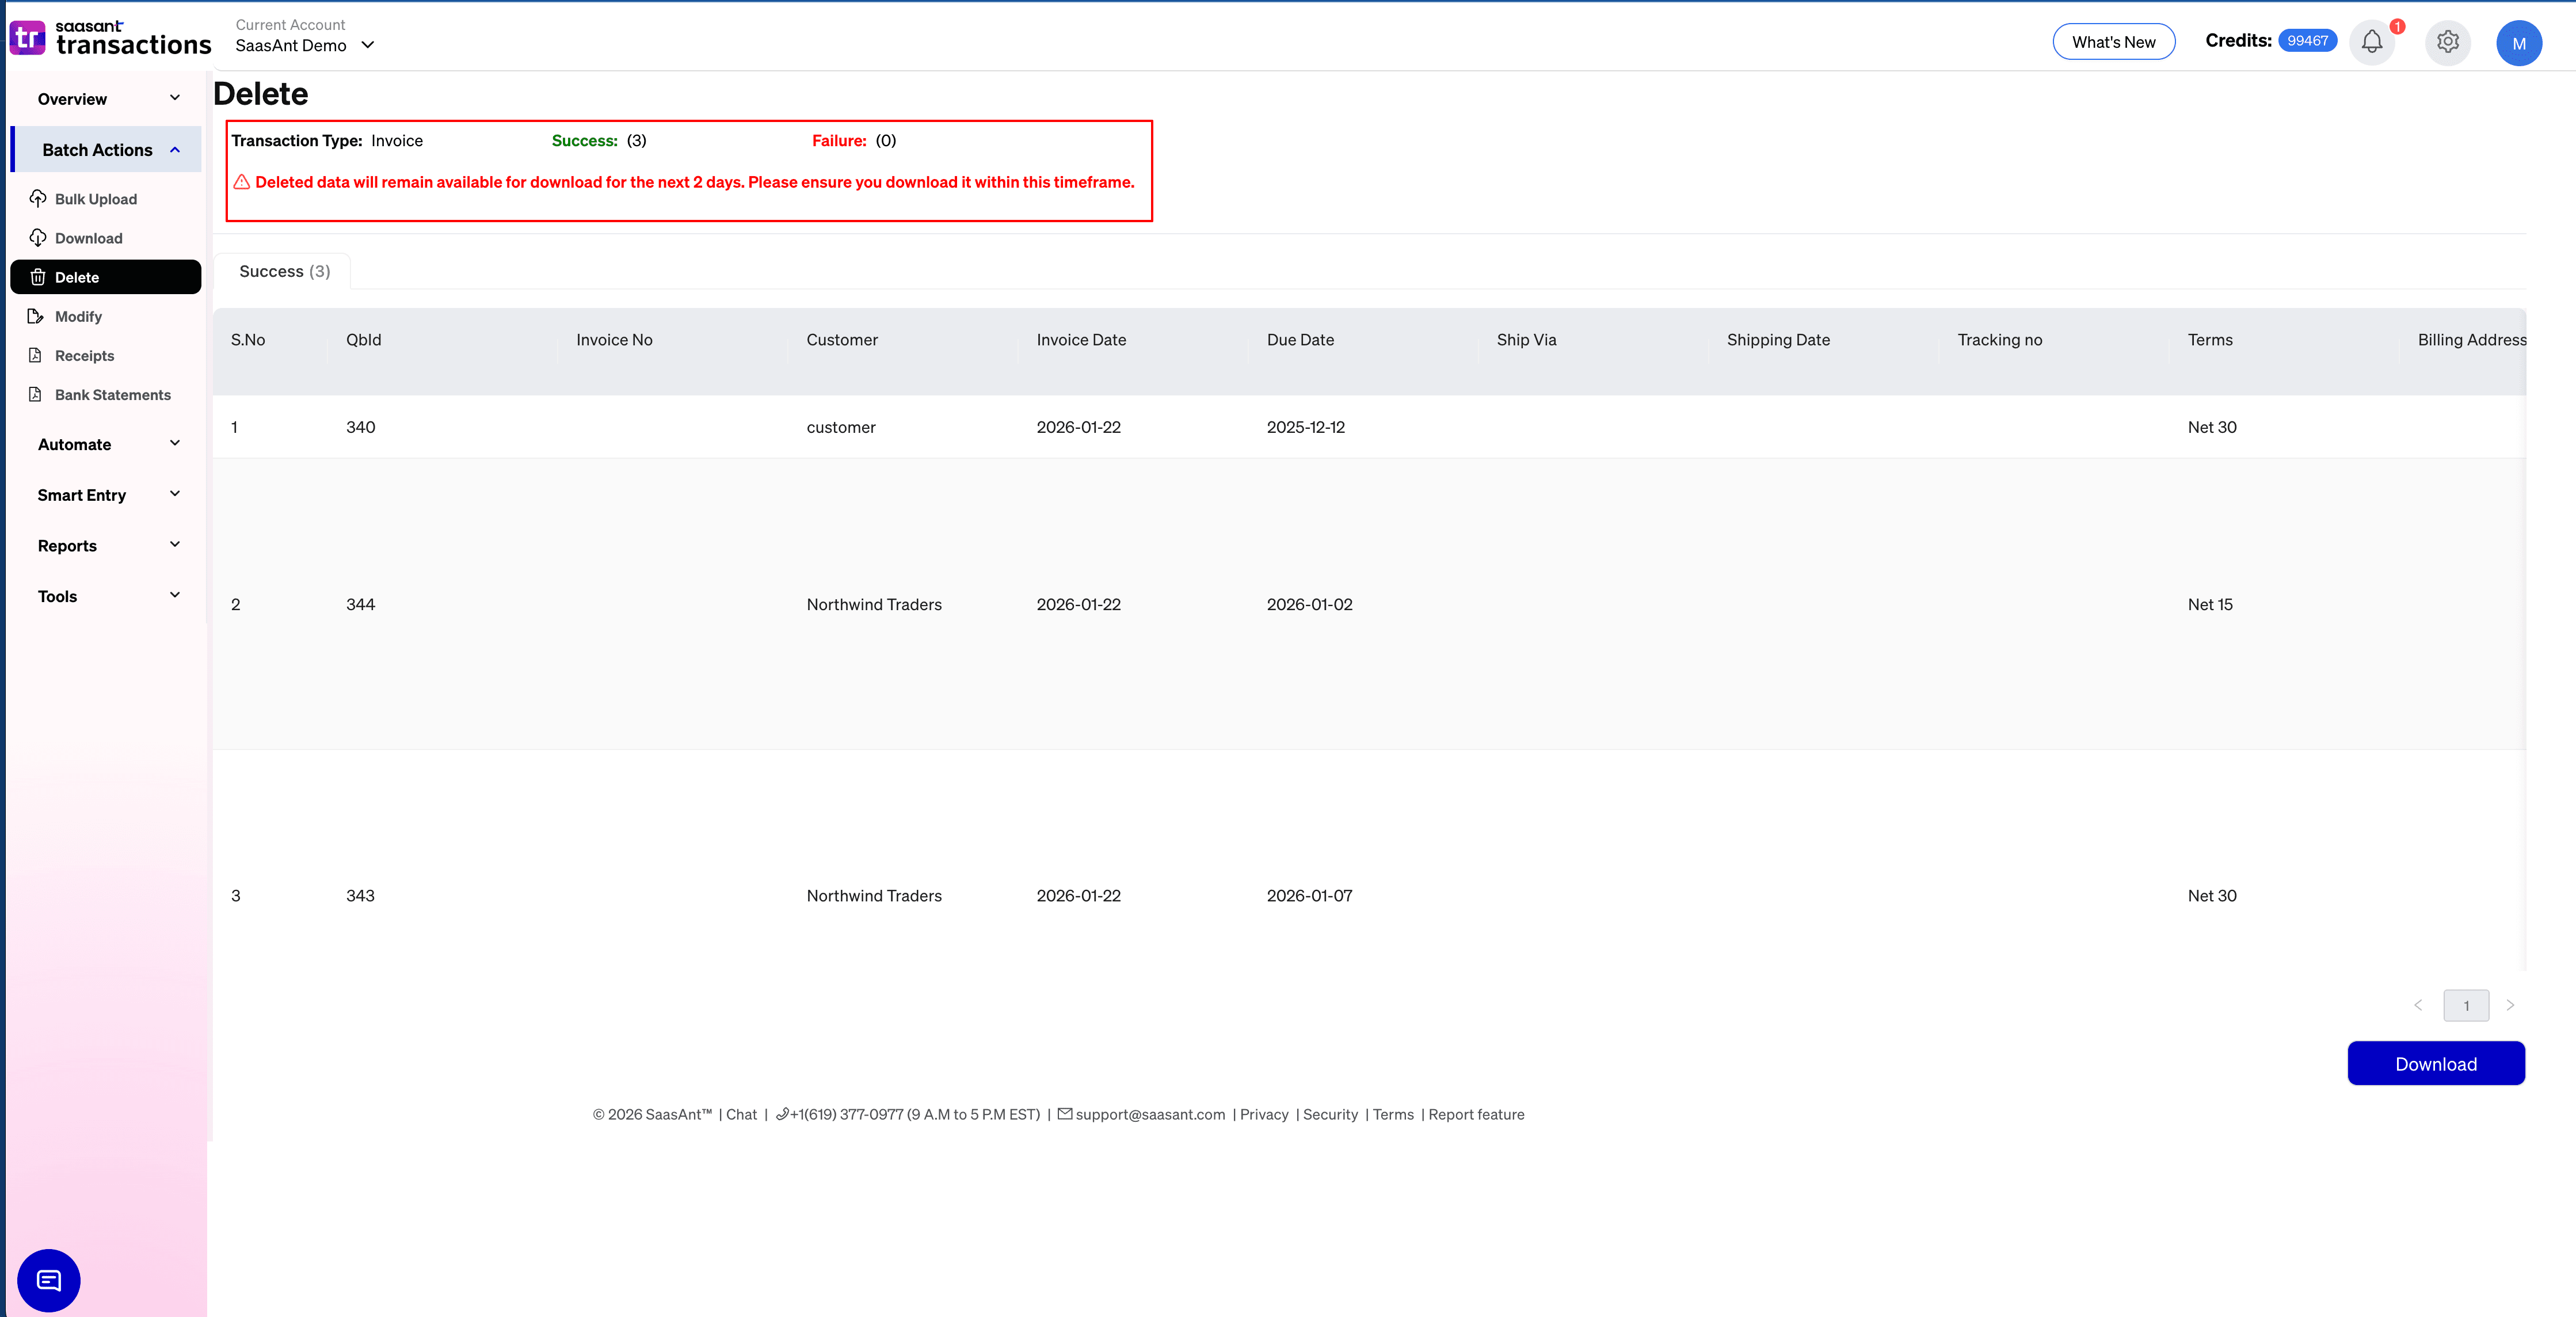This screenshot has width=2576, height=1317.
Task: Open the Current Account SaasAnt Demo dropdown
Action: point(304,45)
